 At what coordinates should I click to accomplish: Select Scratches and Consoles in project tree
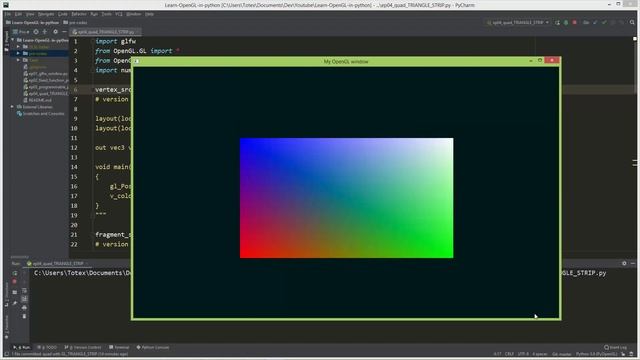[x=40, y=113]
